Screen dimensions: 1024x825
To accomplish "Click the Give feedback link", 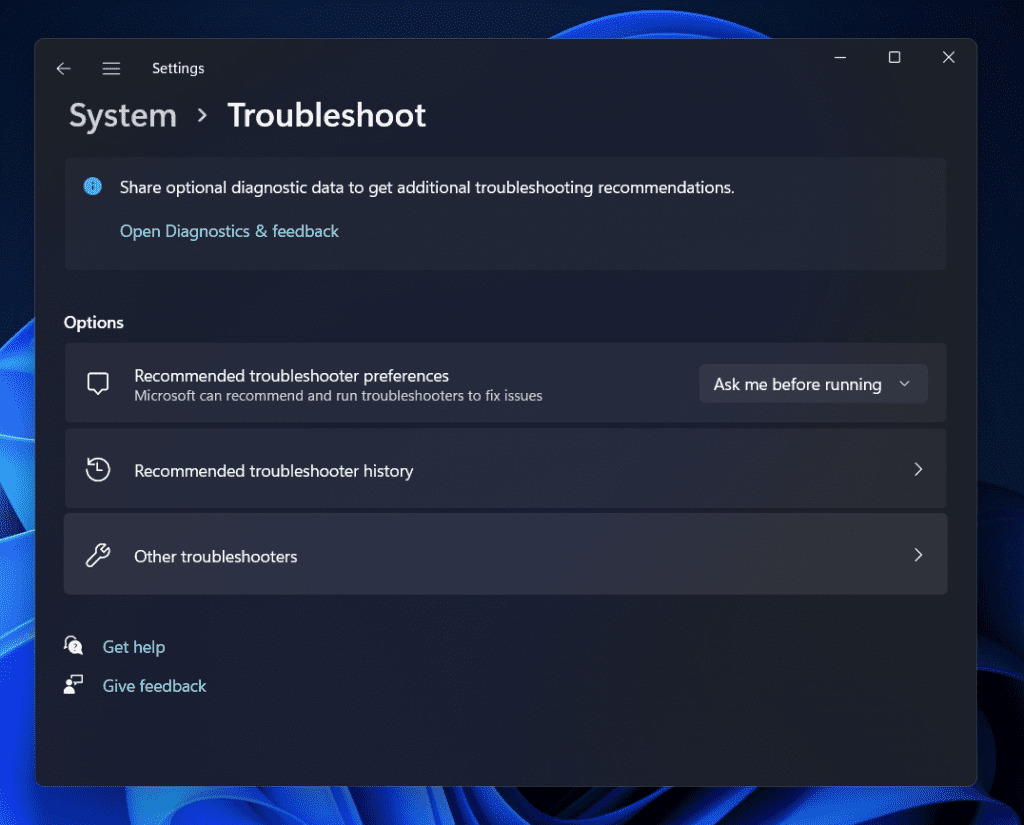I will pyautogui.click(x=154, y=686).
